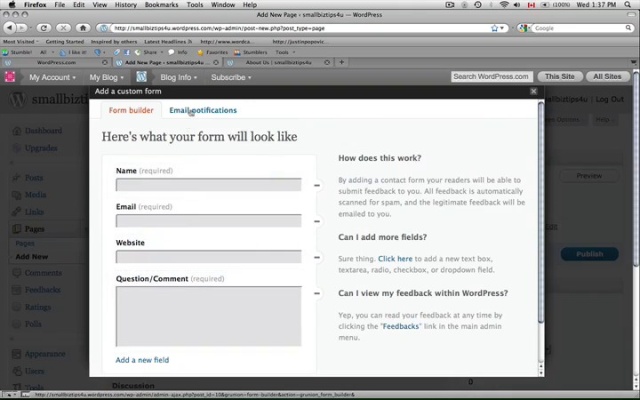Image resolution: width=640 pixels, height=400 pixels.
Task: Go to home page via house icon
Action: pyautogui.click(x=83, y=28)
